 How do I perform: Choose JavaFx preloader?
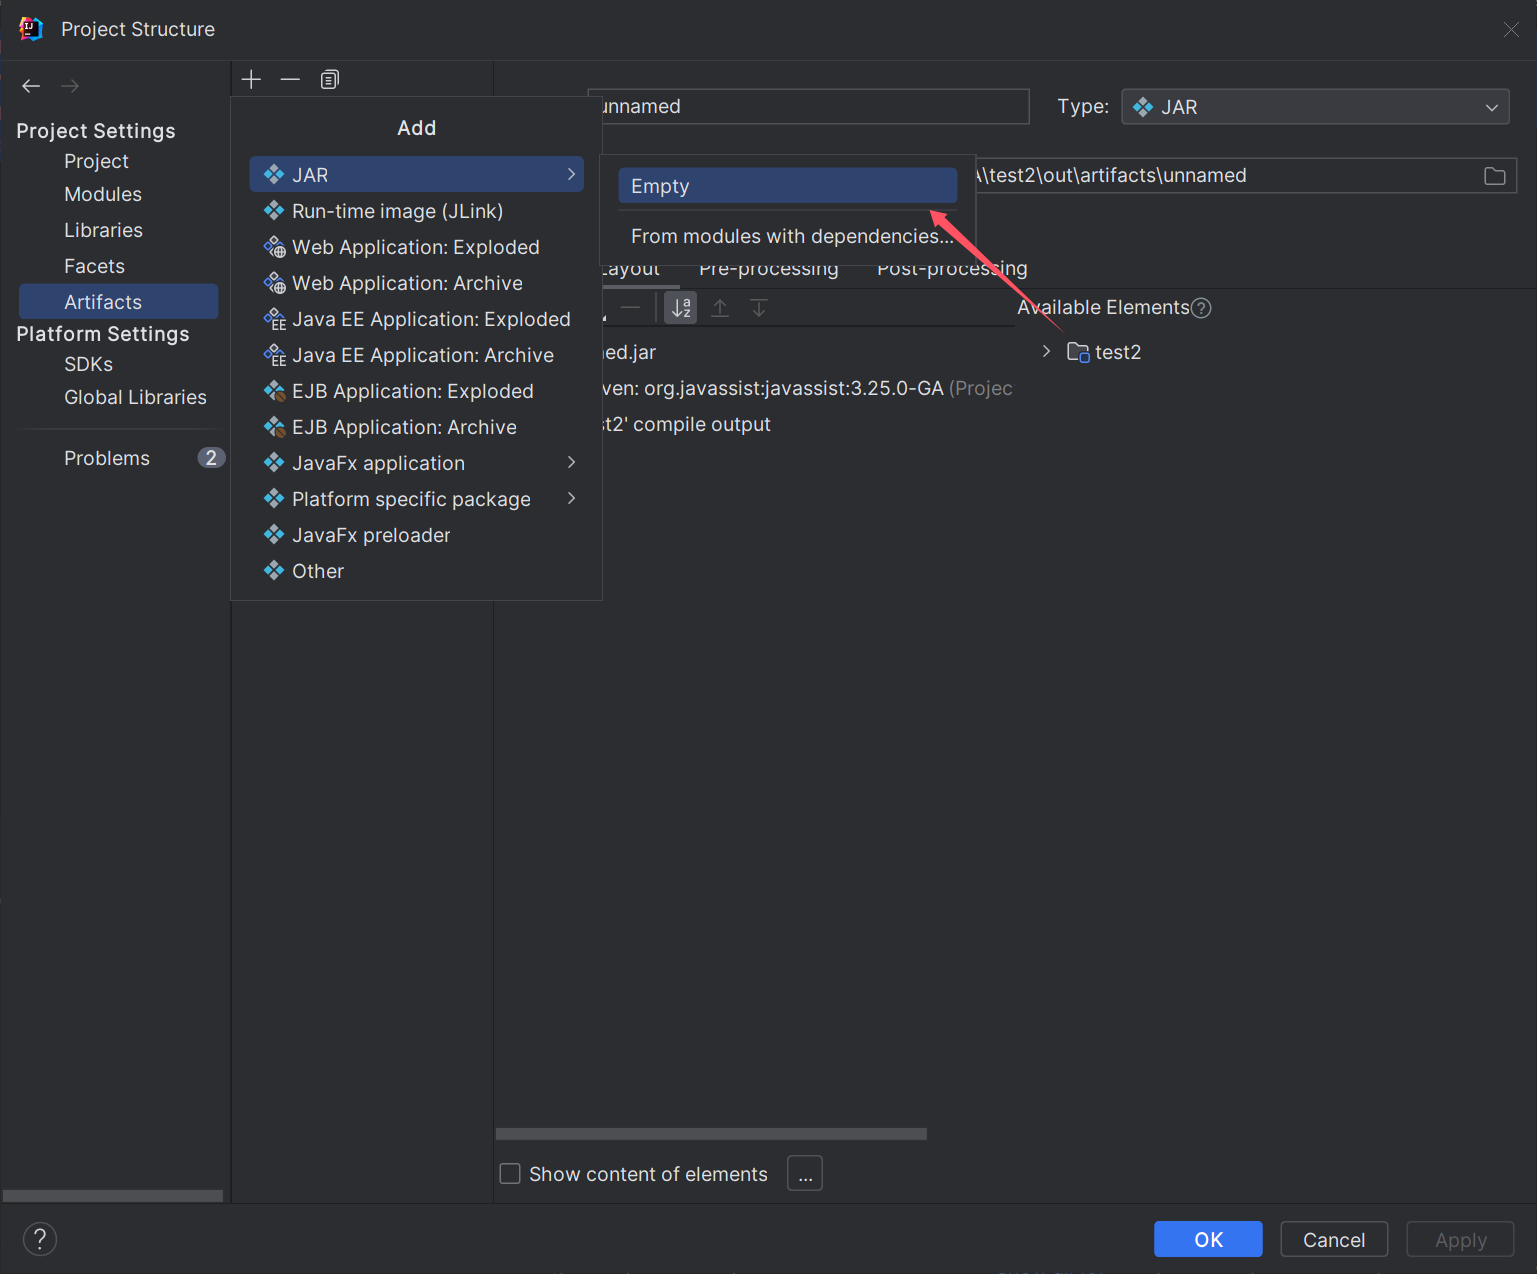(x=416, y=535)
